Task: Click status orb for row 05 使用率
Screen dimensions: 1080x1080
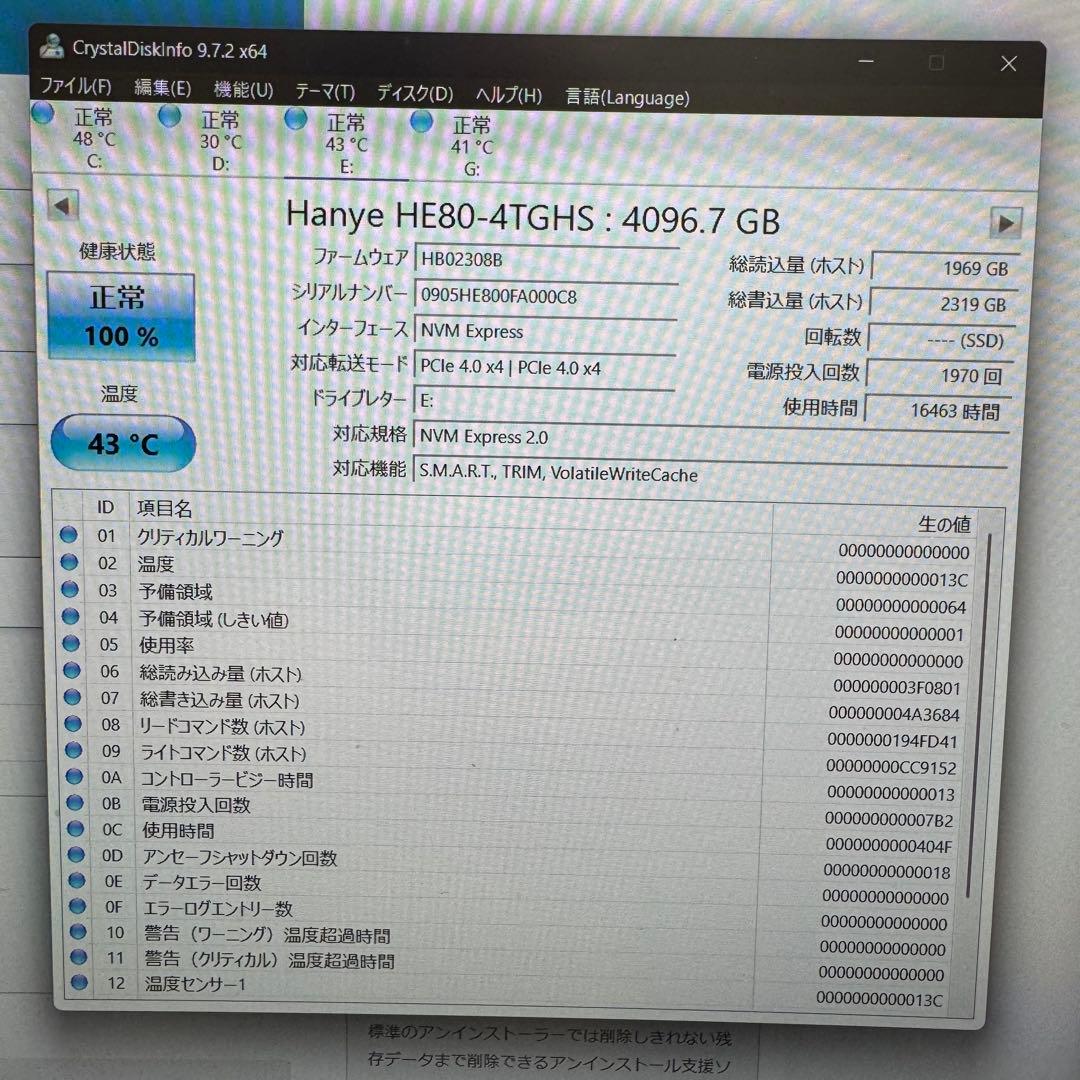Action: click(x=72, y=643)
